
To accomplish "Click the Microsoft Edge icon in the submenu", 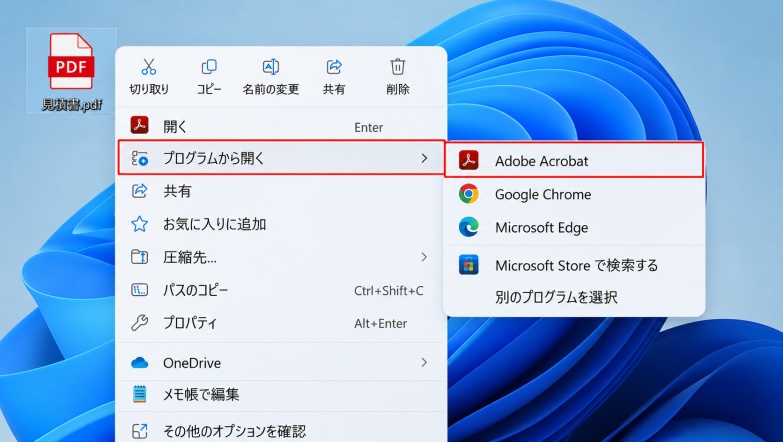I will coord(468,227).
